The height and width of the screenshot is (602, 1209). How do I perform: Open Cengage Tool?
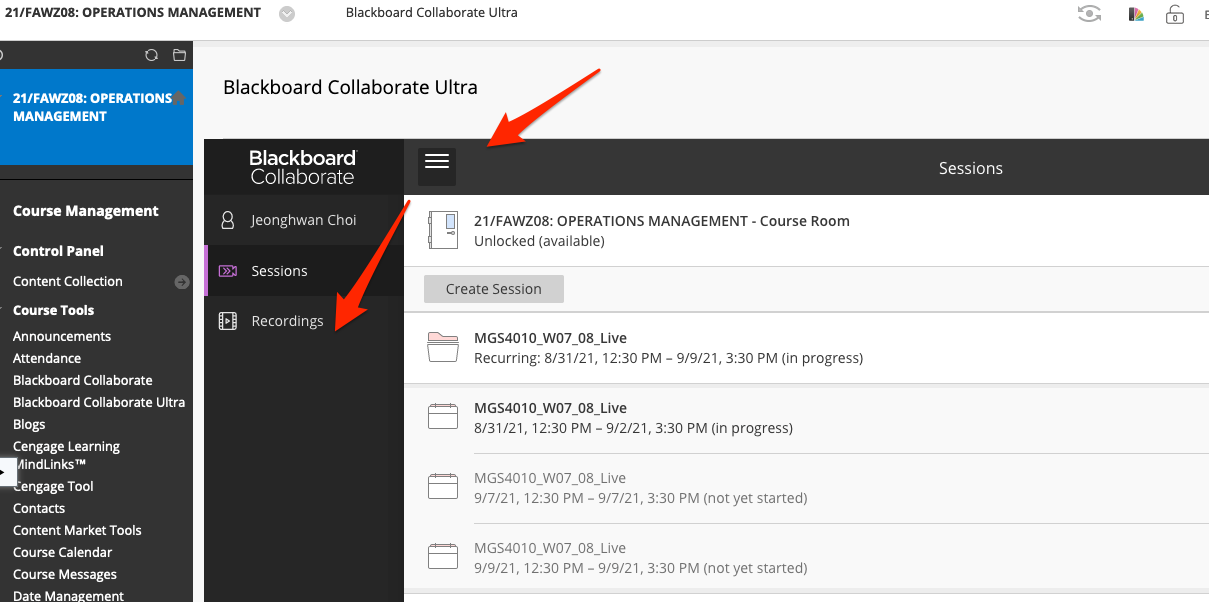pos(54,487)
